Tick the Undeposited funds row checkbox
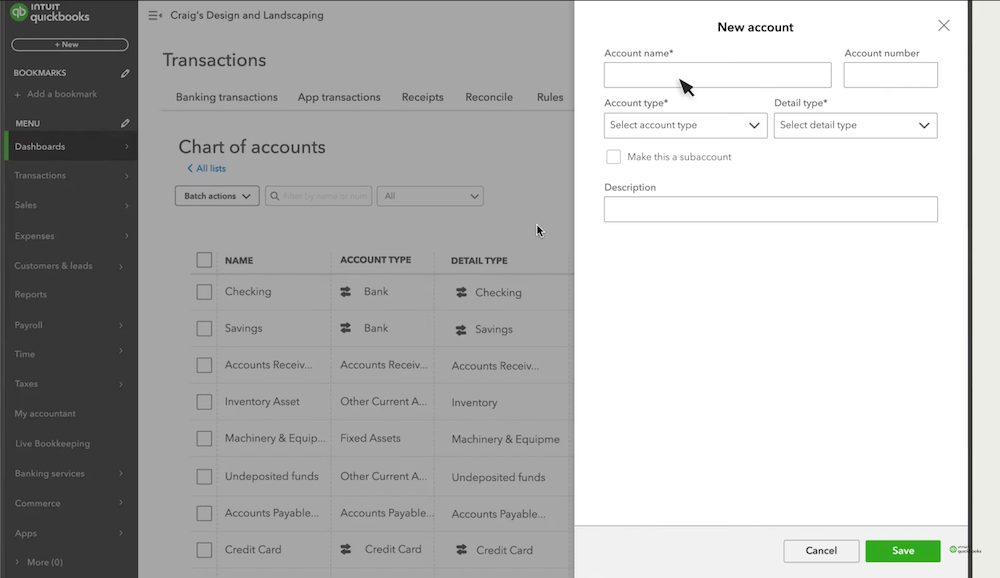Screen dimensions: 1000x578 (204, 477)
